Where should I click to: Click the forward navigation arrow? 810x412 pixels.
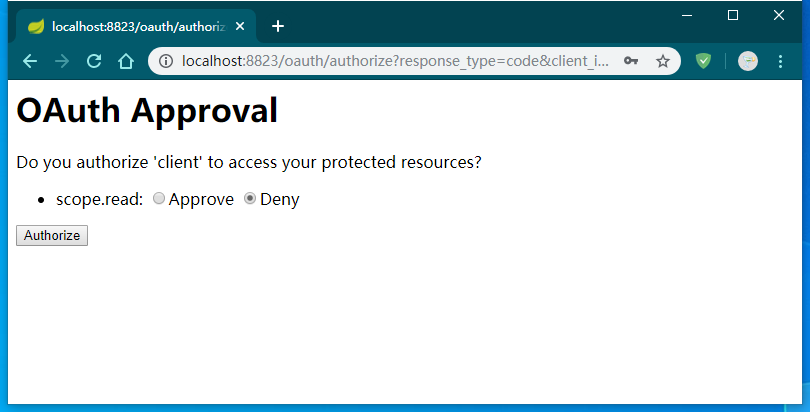click(x=62, y=61)
